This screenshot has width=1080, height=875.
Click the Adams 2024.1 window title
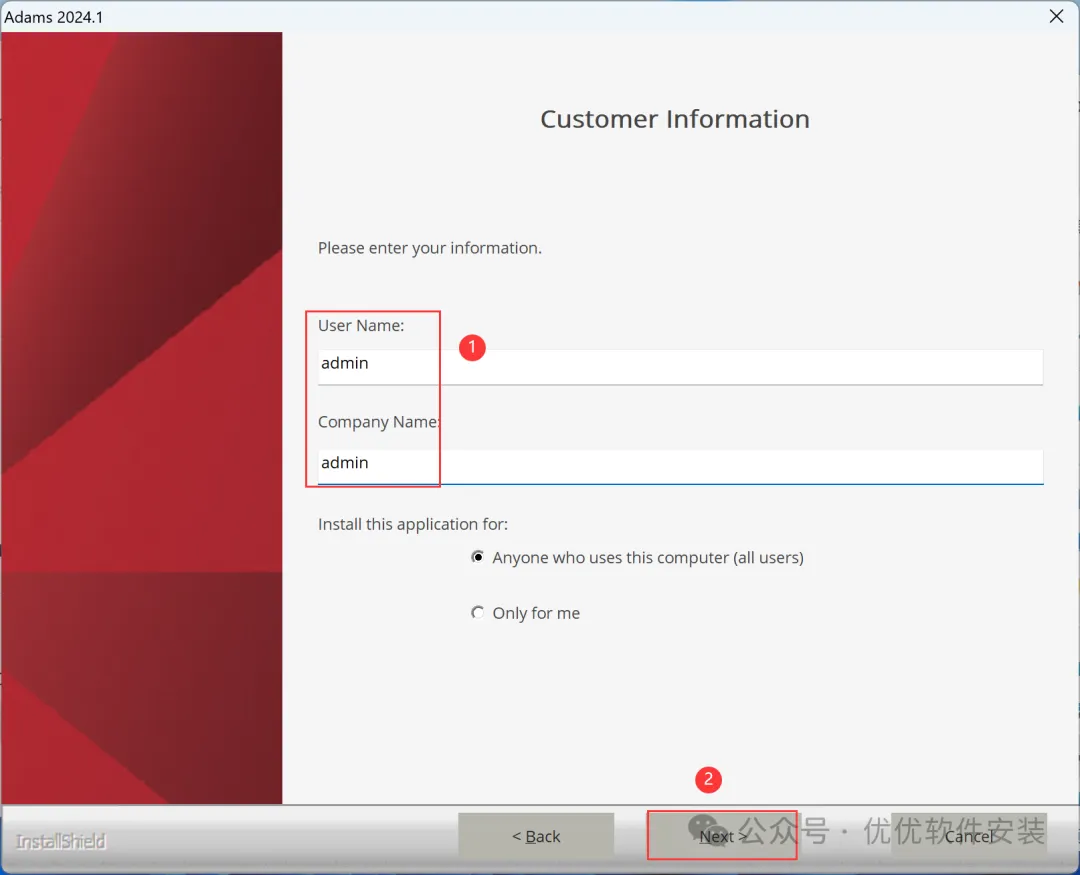[x=54, y=17]
